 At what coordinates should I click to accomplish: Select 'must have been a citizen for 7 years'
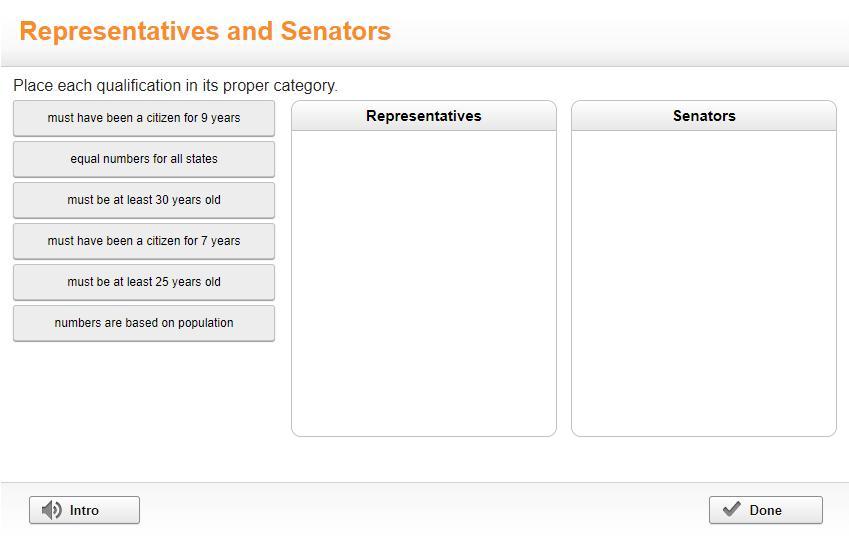pos(144,241)
